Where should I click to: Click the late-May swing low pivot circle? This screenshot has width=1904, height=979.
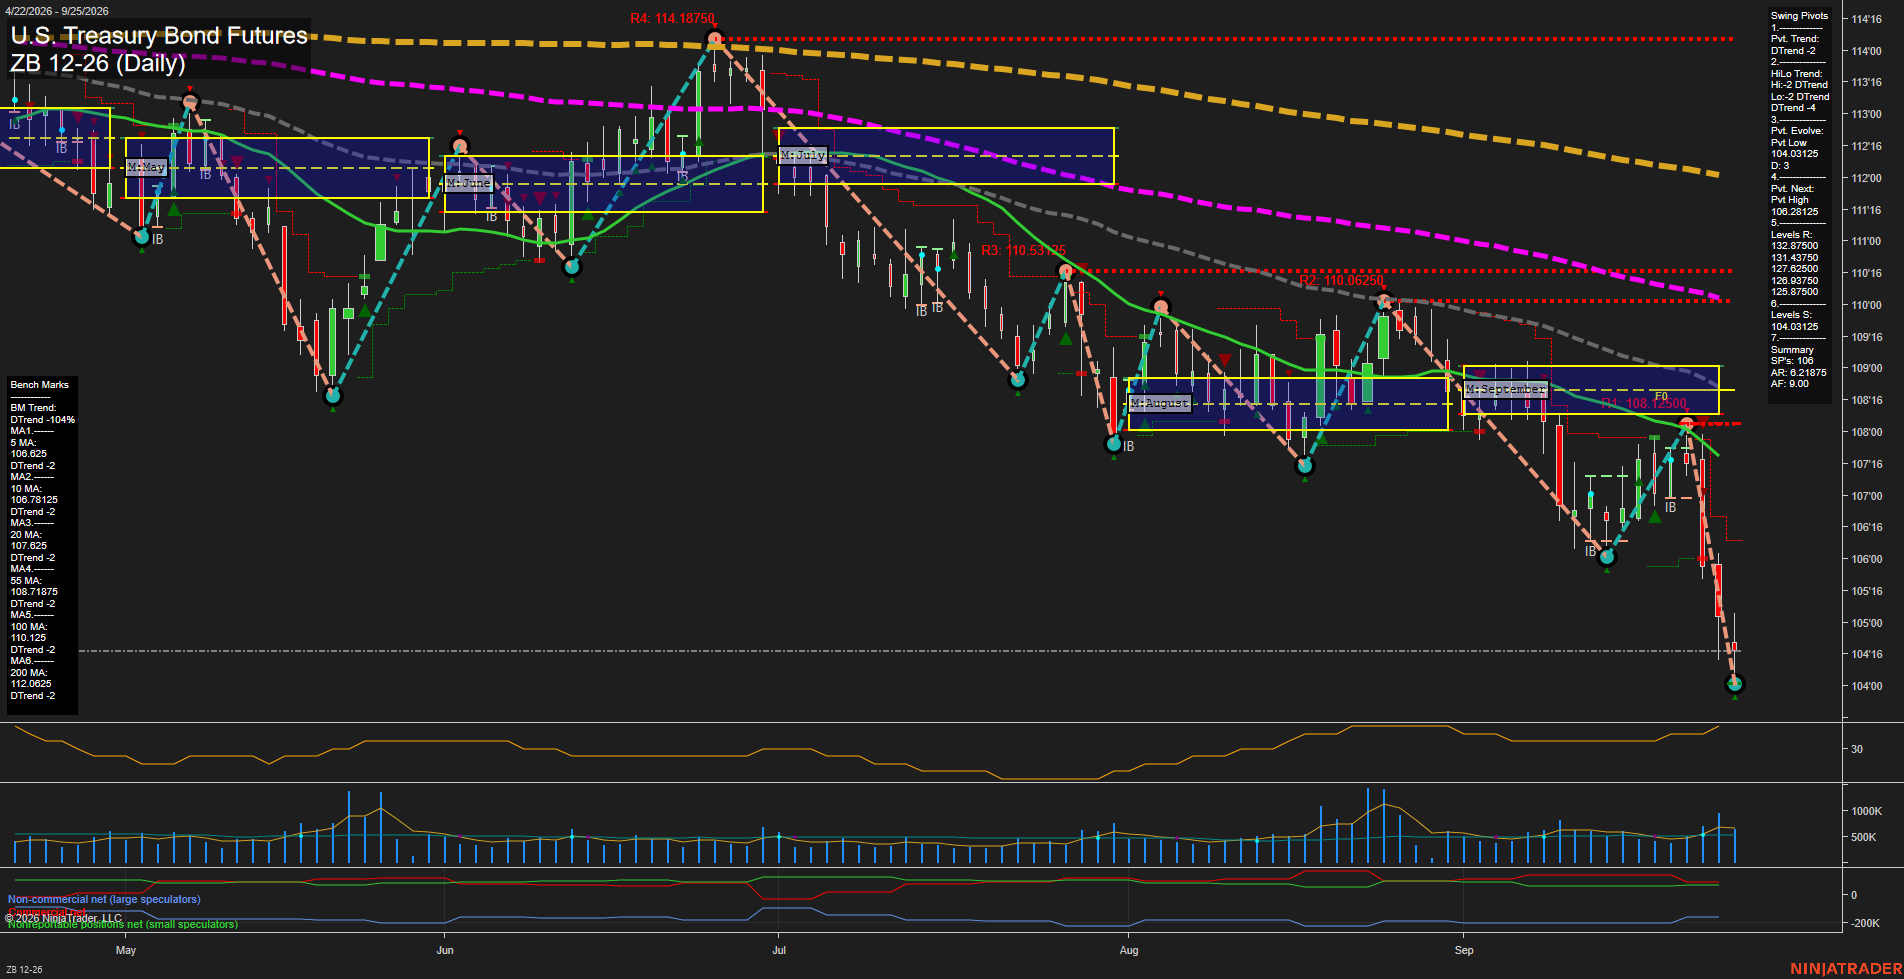click(x=333, y=396)
